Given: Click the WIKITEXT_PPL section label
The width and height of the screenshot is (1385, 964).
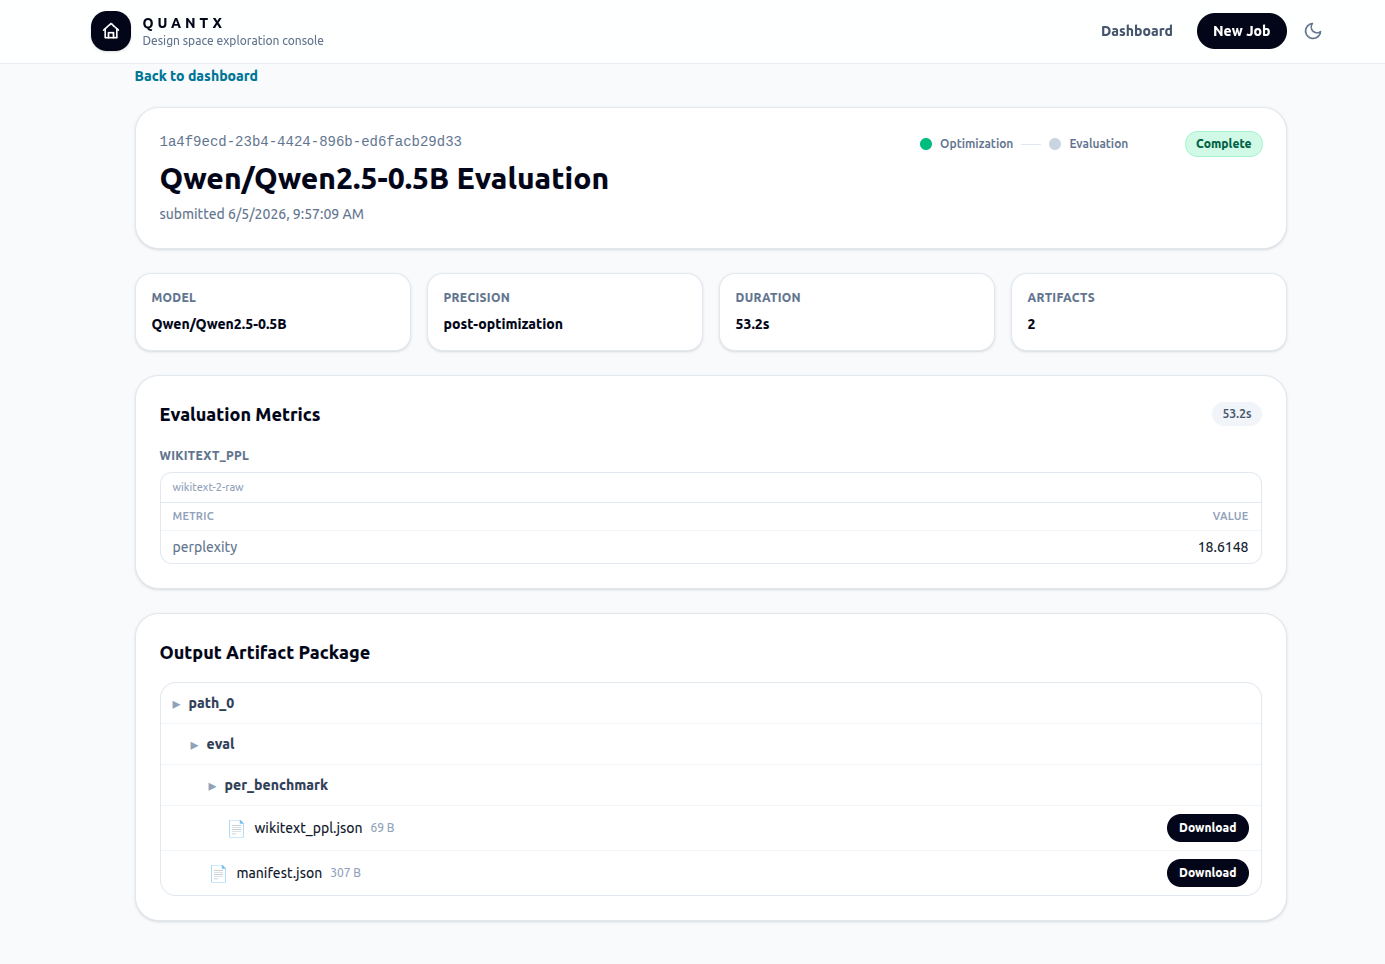Looking at the screenshot, I should pos(204,455).
